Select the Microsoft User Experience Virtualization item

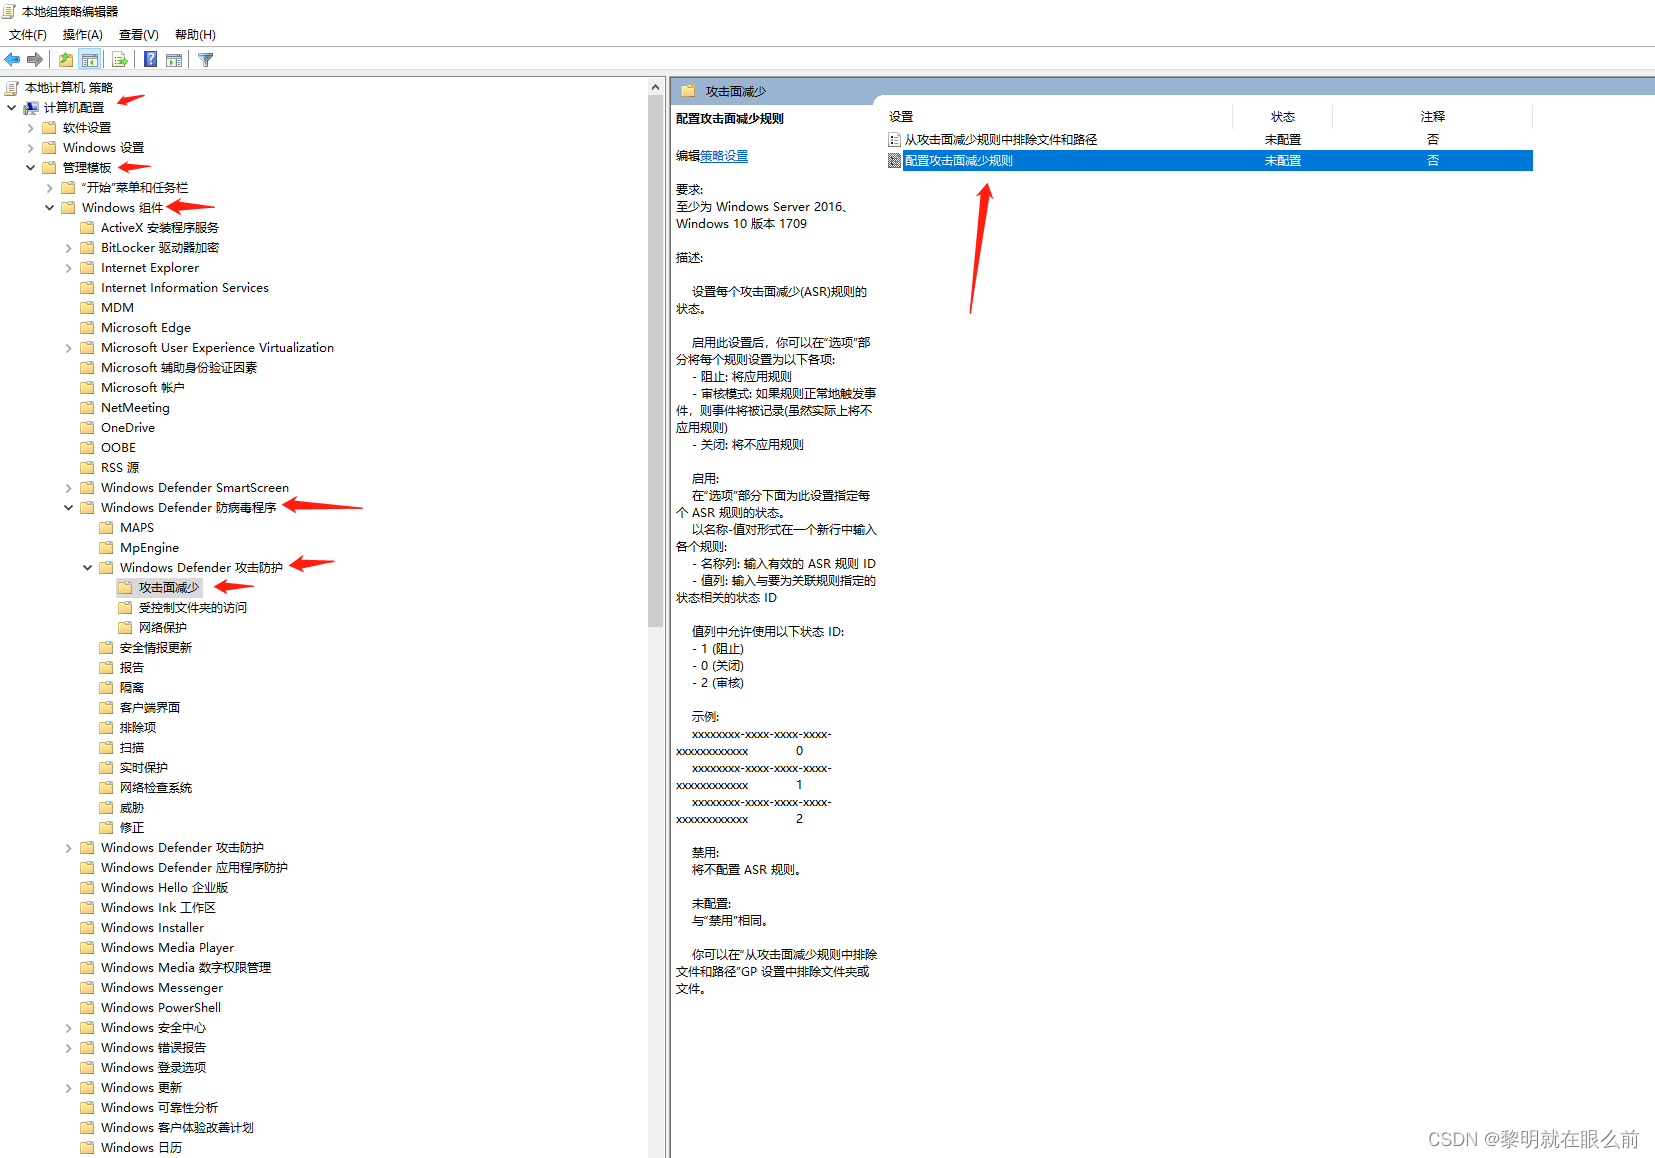(217, 348)
